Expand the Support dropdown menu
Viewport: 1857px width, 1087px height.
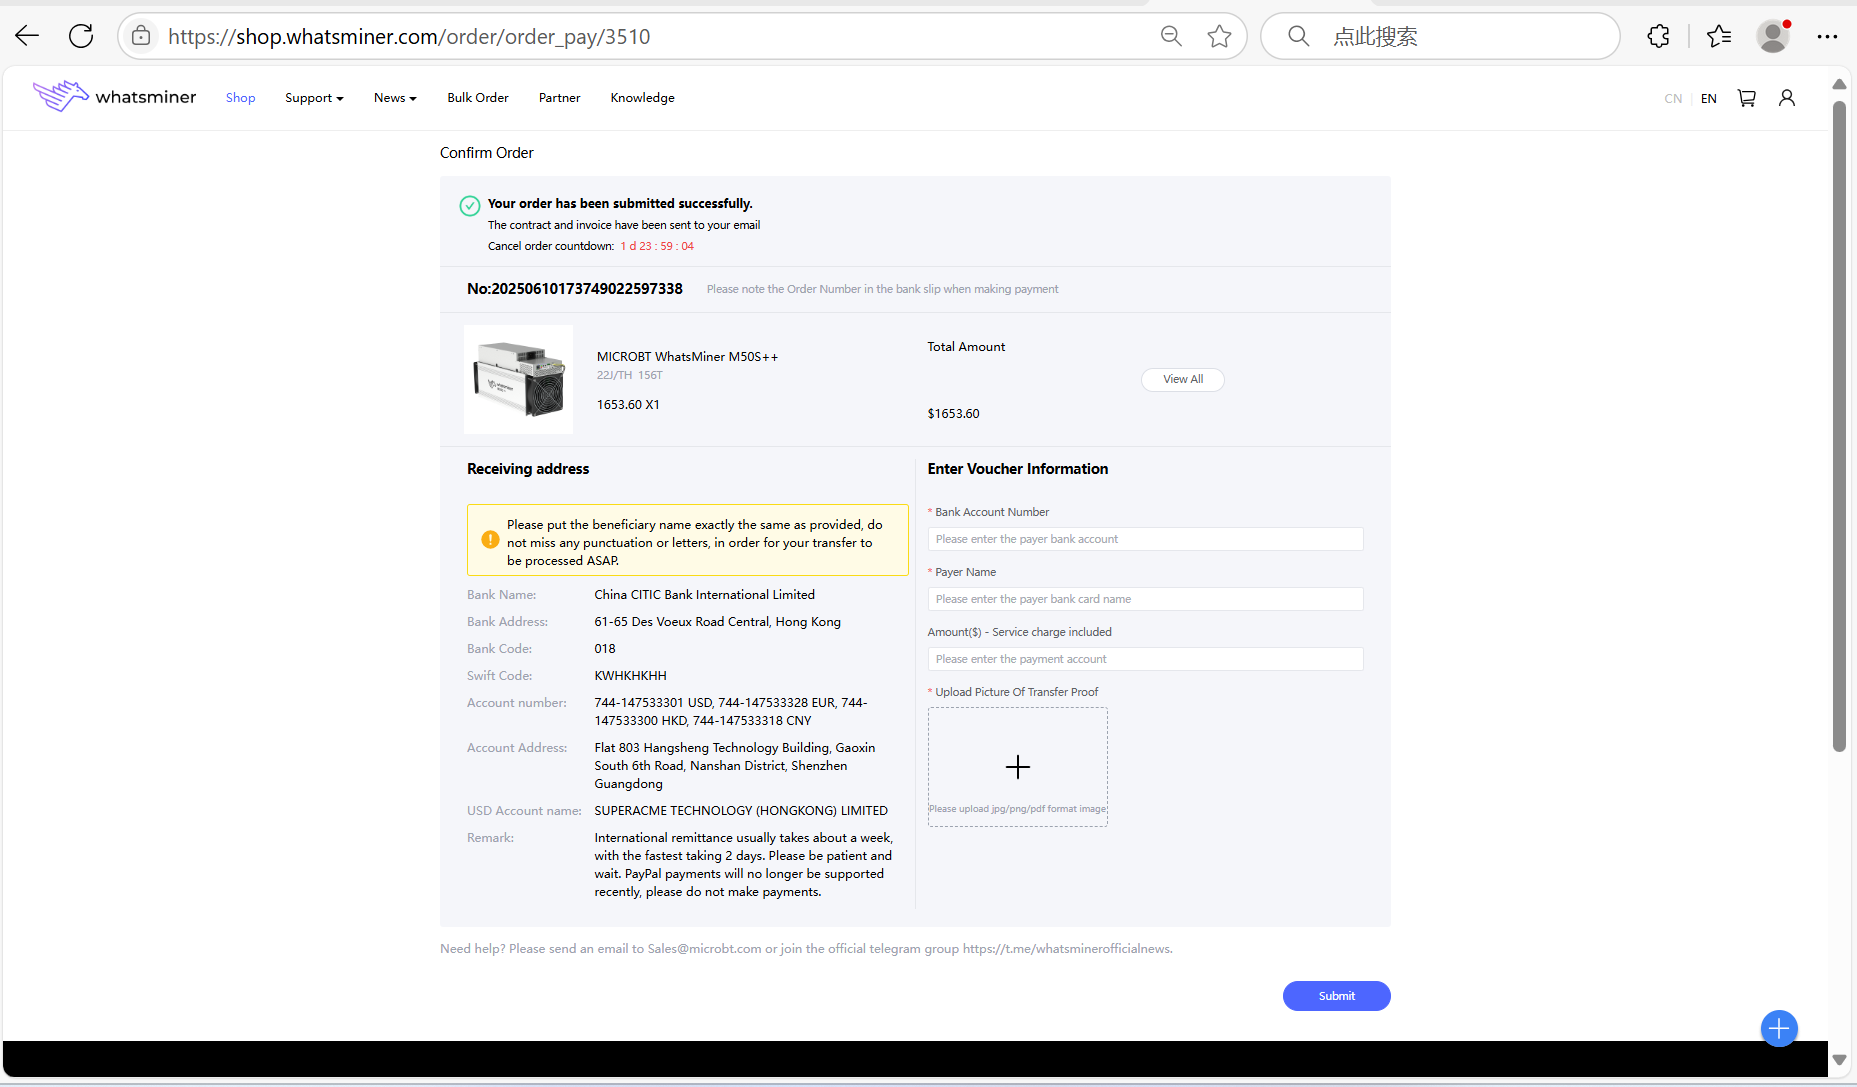(314, 98)
